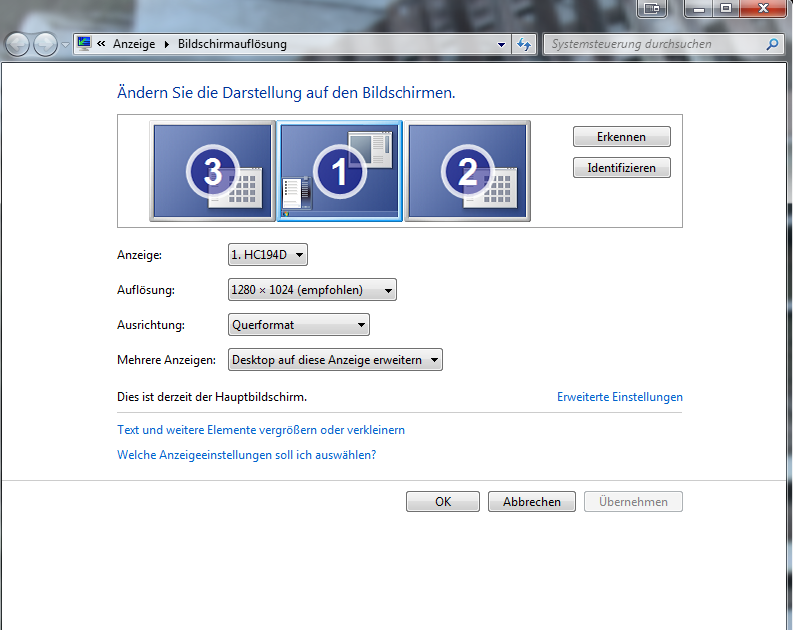
Task: Open the Ausrichtung dropdown set to Querformat
Action: [x=298, y=325]
